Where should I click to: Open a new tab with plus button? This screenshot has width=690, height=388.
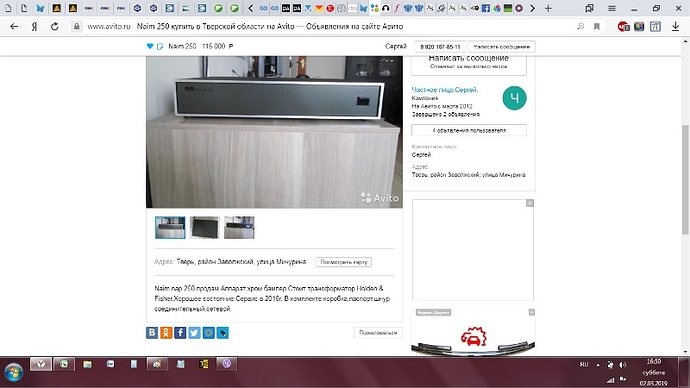[x=548, y=8]
